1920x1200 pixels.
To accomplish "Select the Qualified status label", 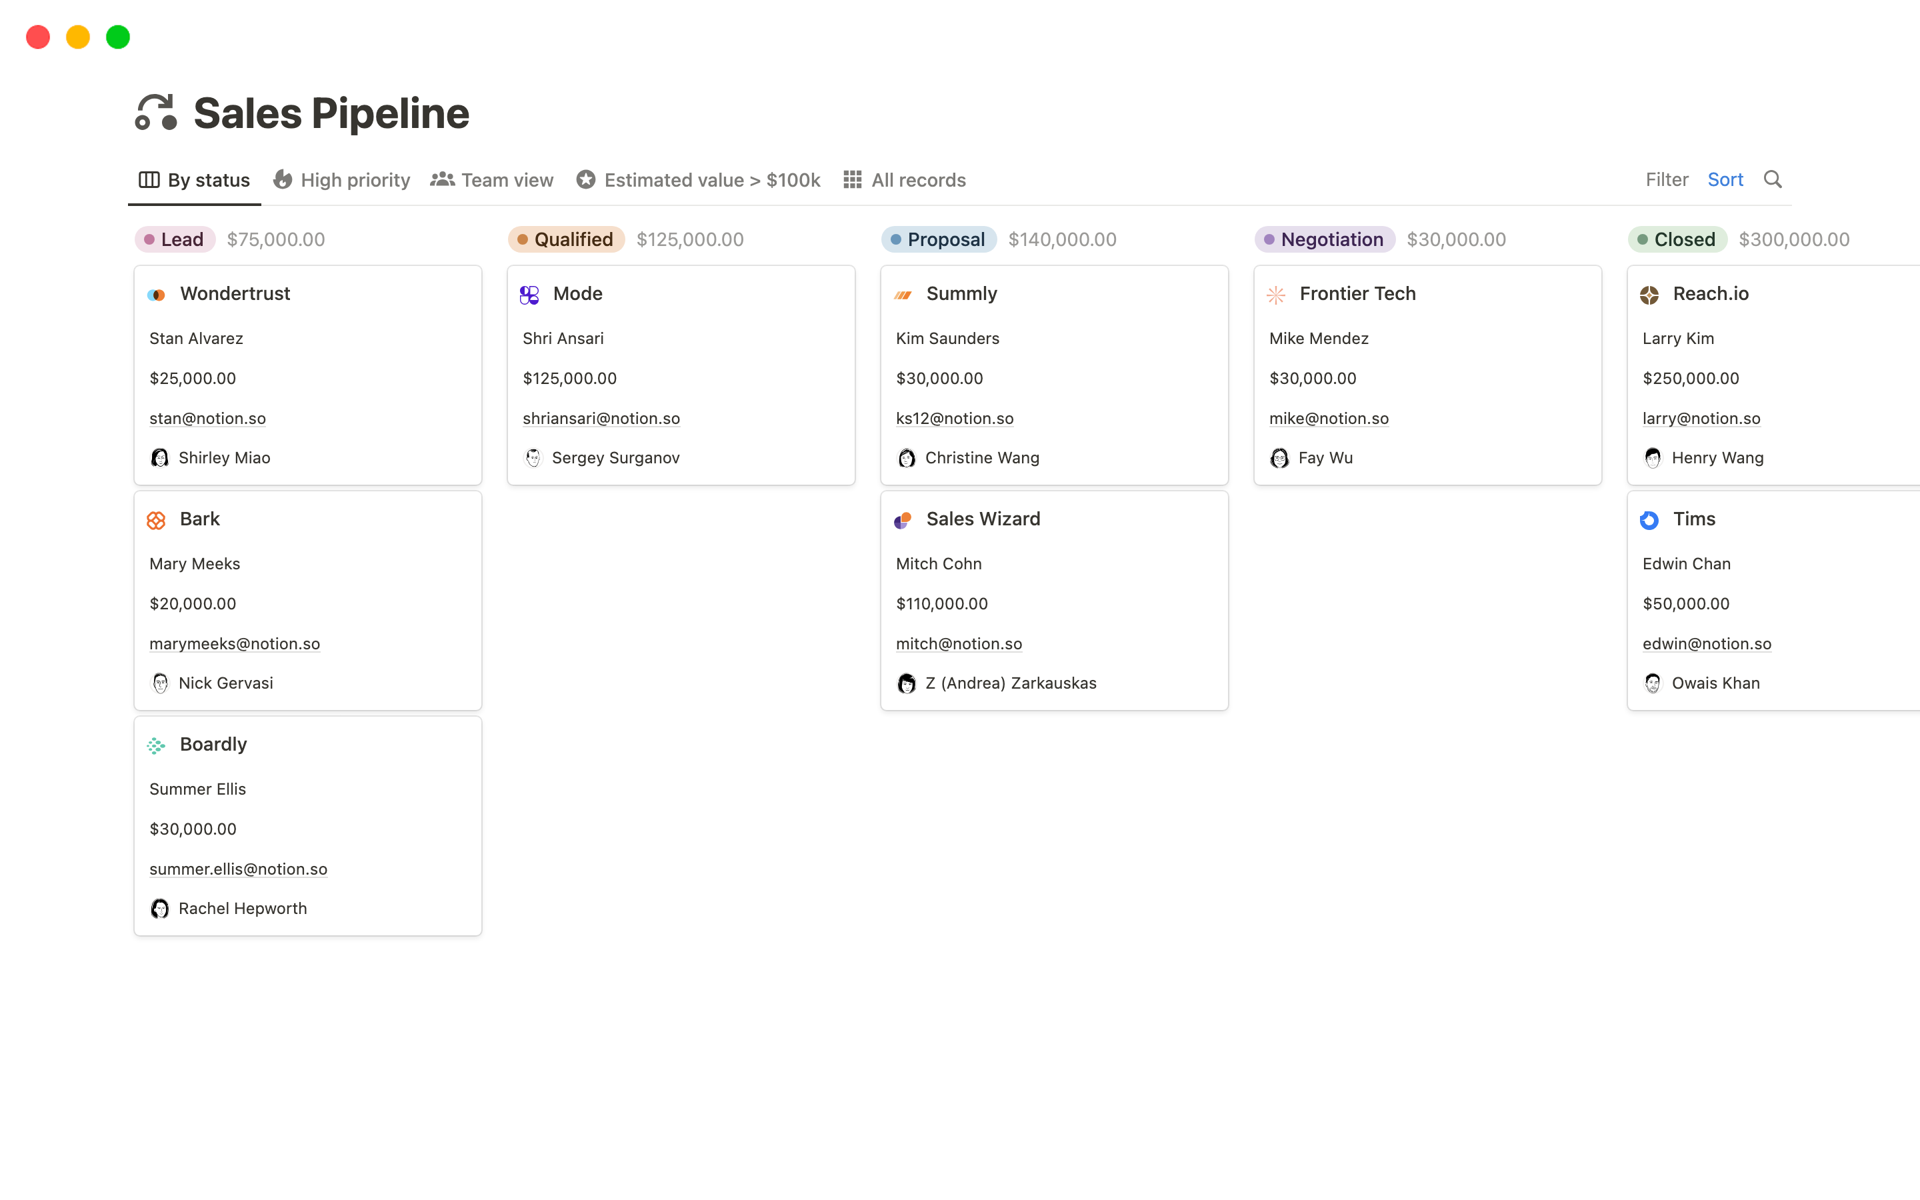I will pyautogui.click(x=565, y=239).
